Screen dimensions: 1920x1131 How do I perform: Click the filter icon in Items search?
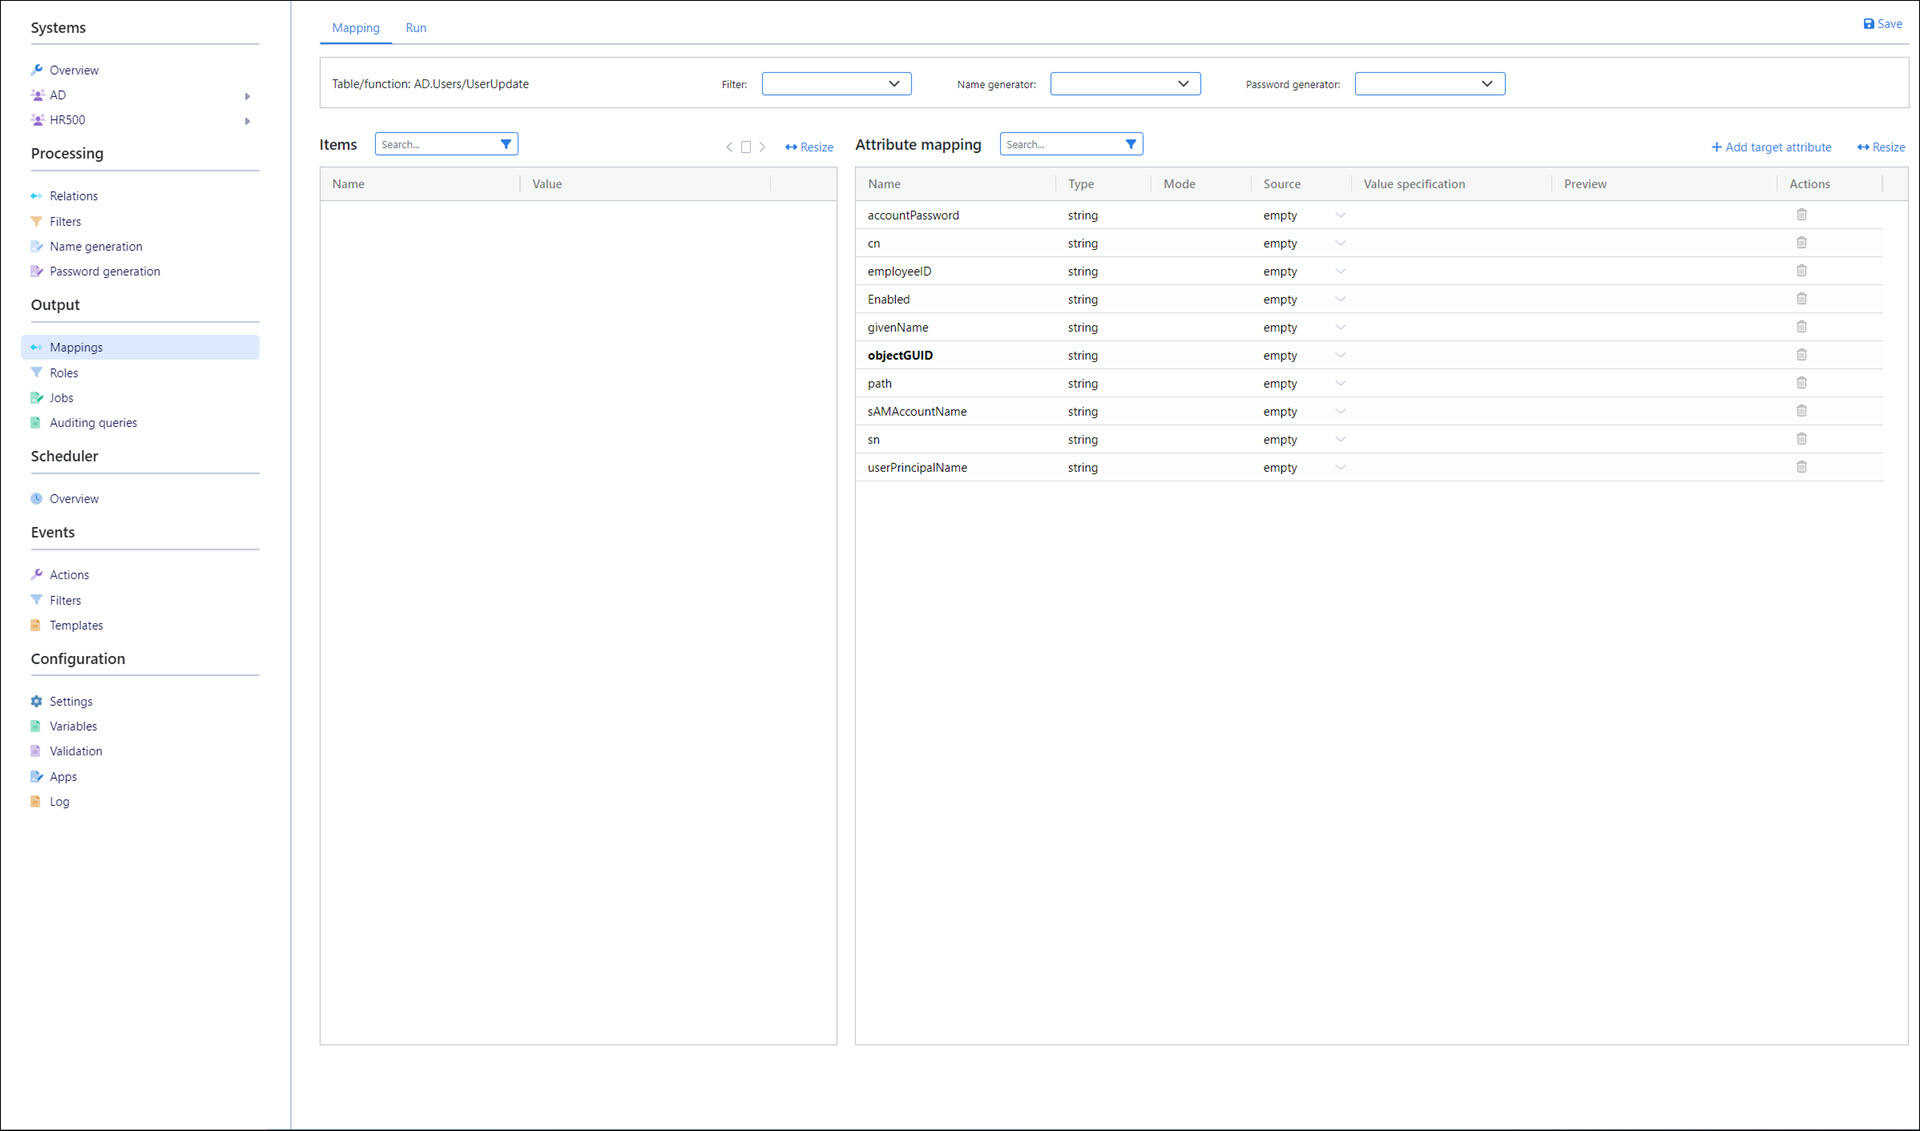tap(506, 144)
